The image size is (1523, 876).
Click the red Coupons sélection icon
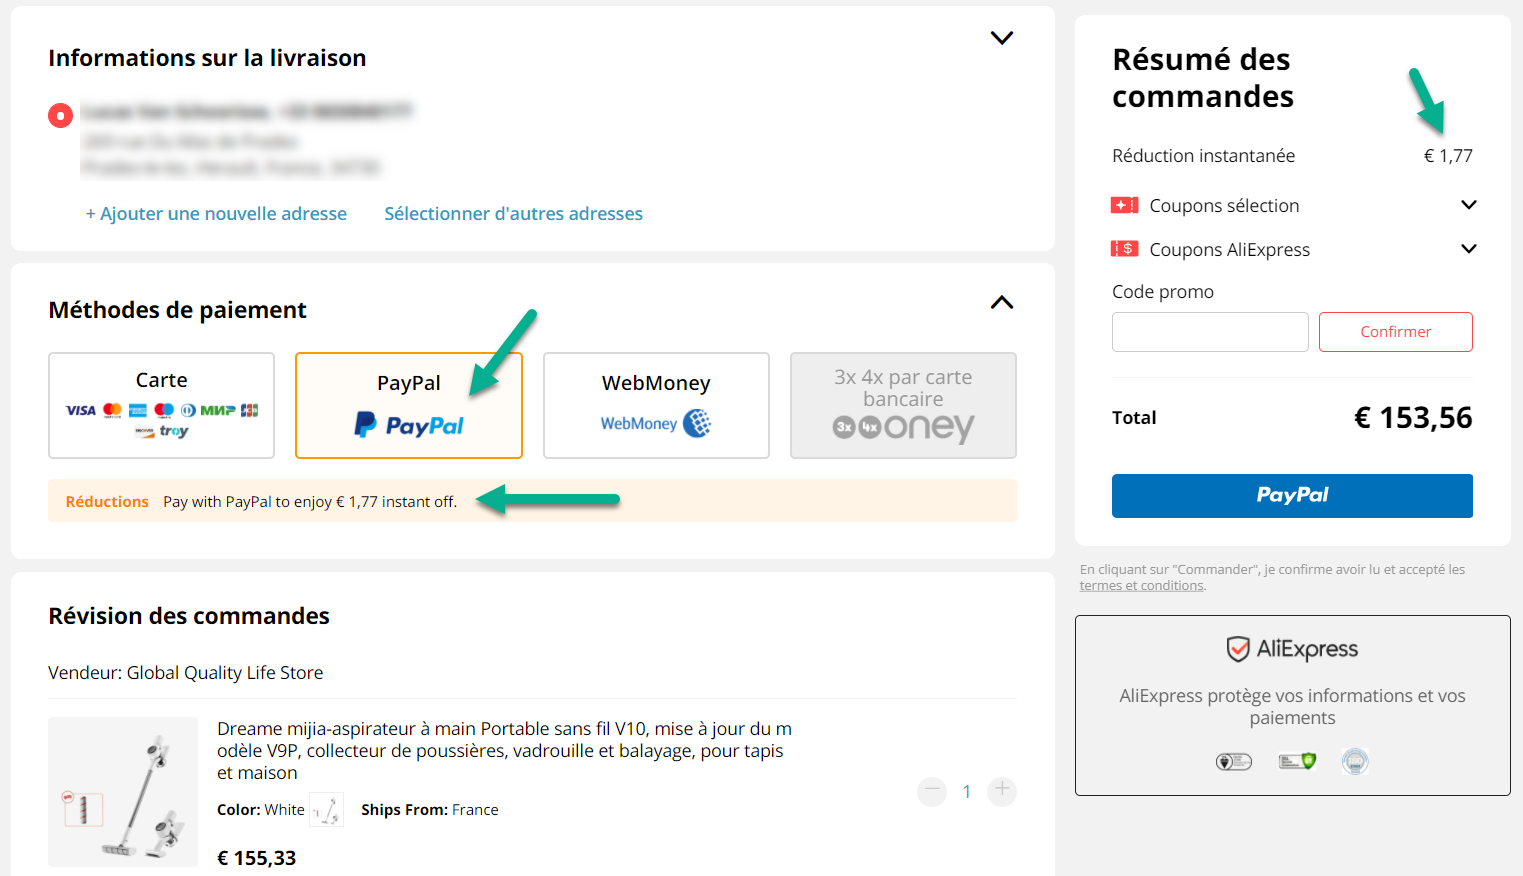pyautogui.click(x=1125, y=205)
